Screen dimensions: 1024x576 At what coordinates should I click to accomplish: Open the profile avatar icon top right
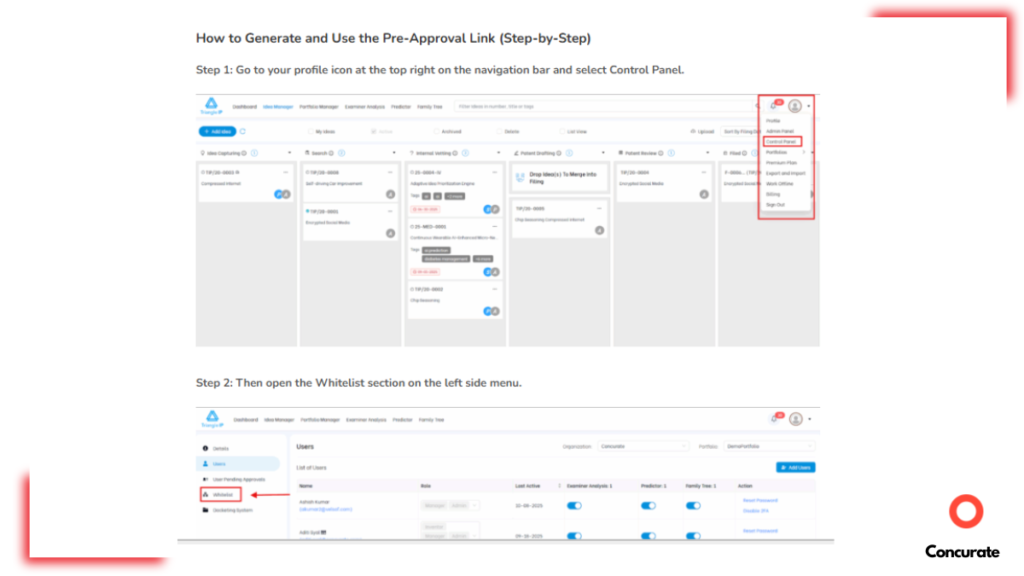[795, 107]
